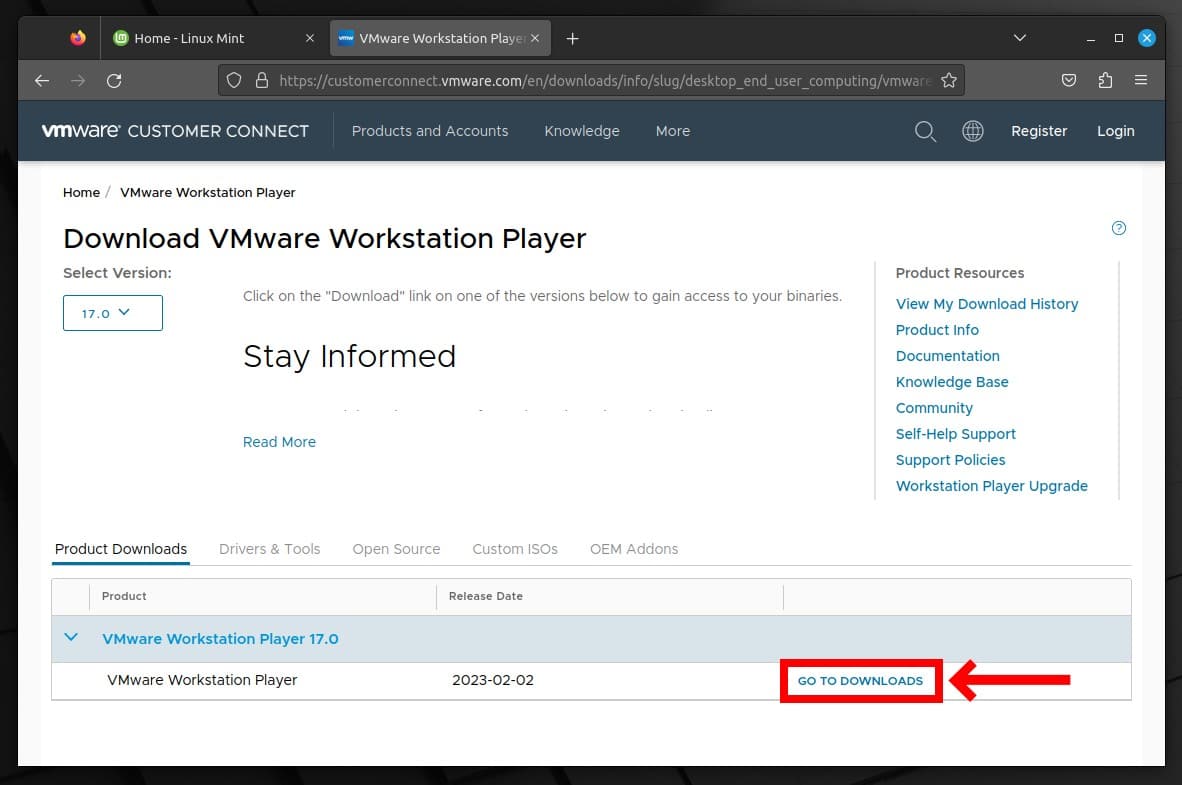
Task: Click the language globe icon
Action: pos(972,131)
